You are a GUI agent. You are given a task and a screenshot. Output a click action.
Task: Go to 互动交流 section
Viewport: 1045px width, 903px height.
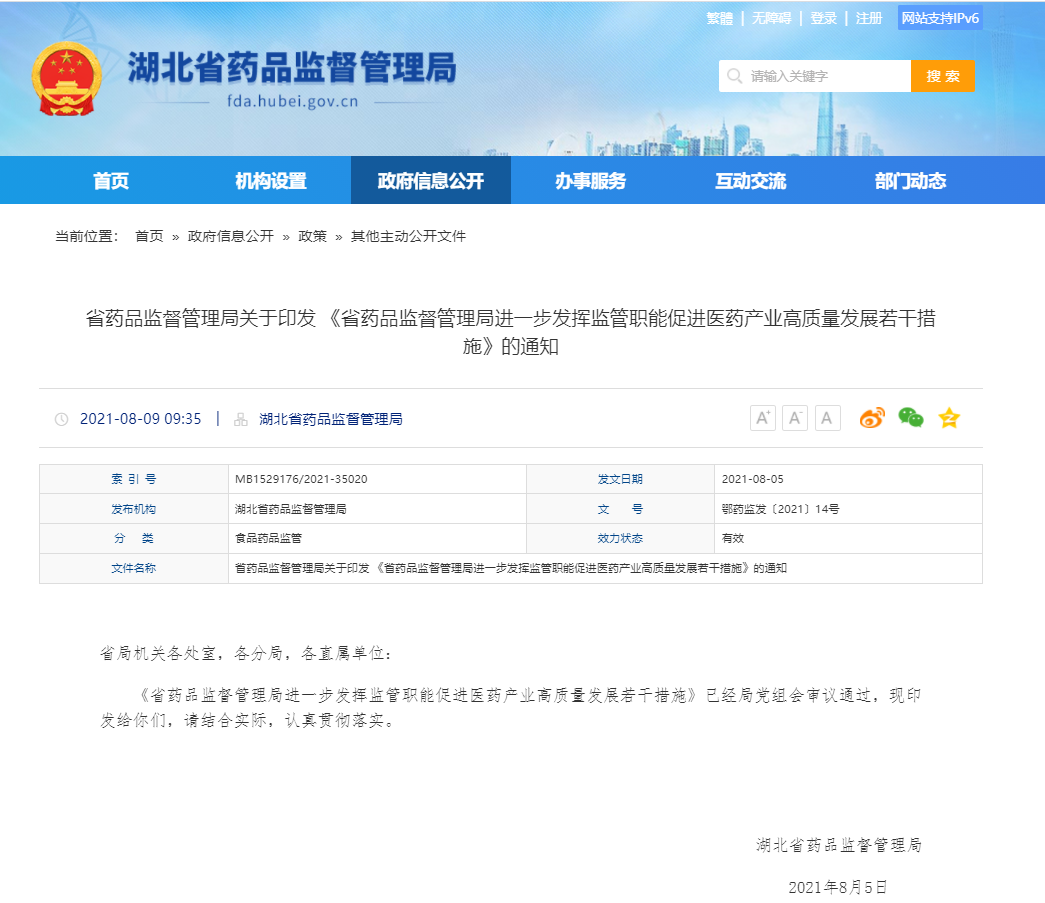point(750,181)
